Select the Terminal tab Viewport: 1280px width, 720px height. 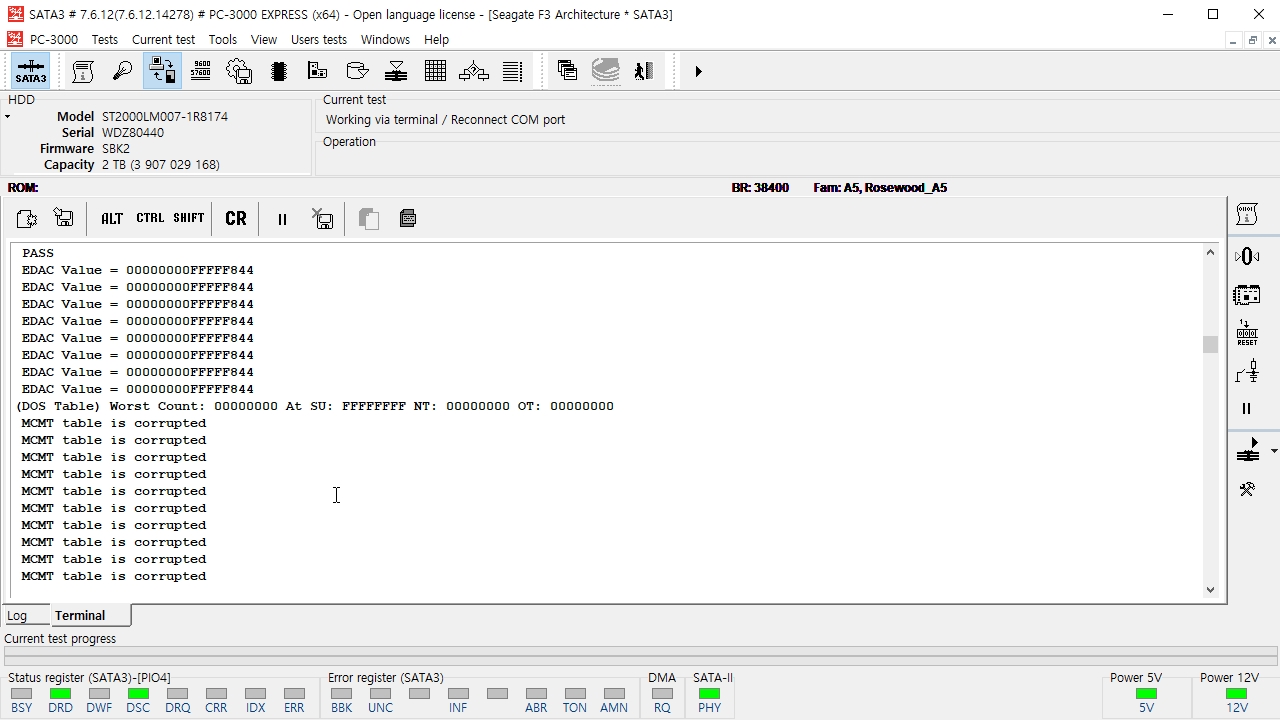[x=80, y=616]
